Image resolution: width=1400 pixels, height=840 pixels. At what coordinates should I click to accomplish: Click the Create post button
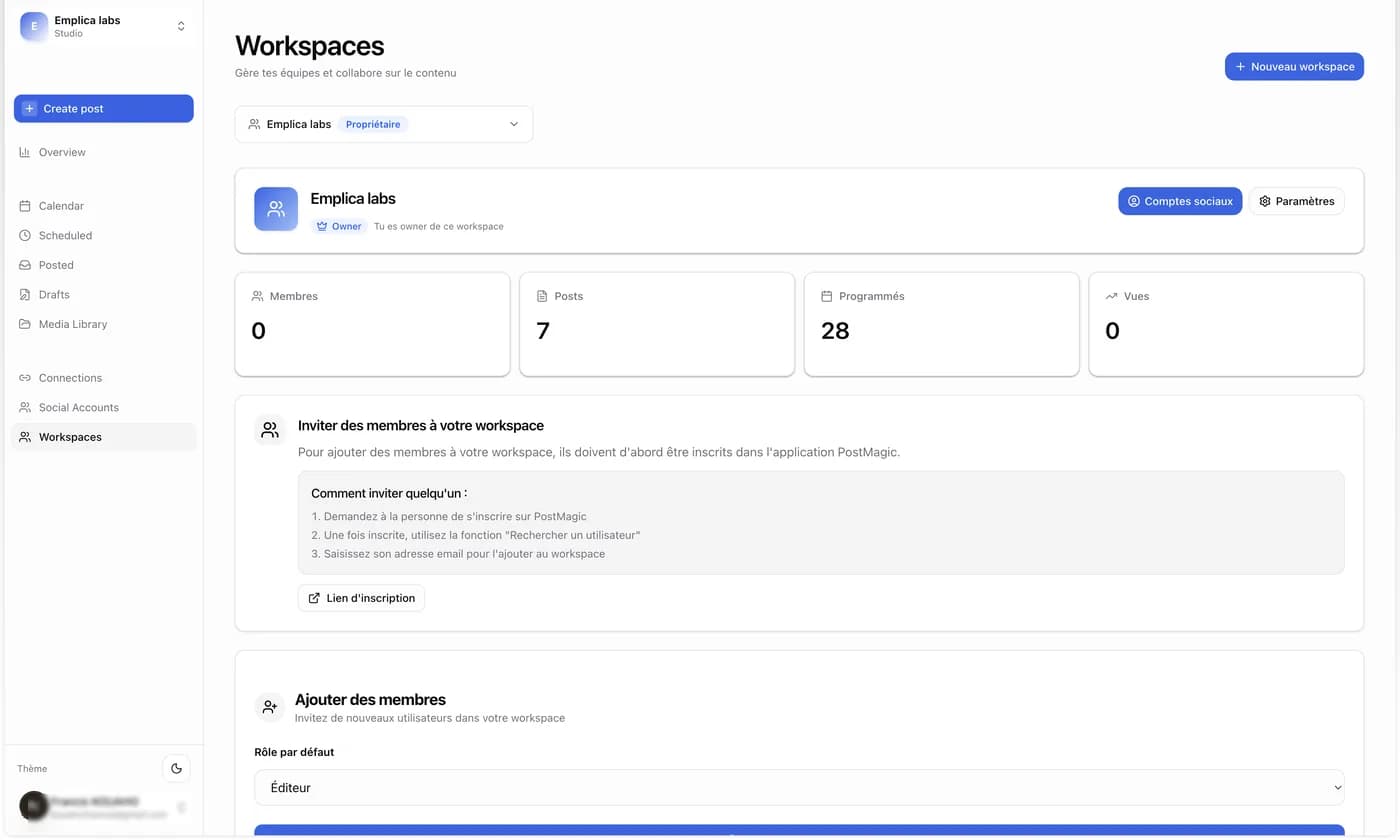(104, 109)
